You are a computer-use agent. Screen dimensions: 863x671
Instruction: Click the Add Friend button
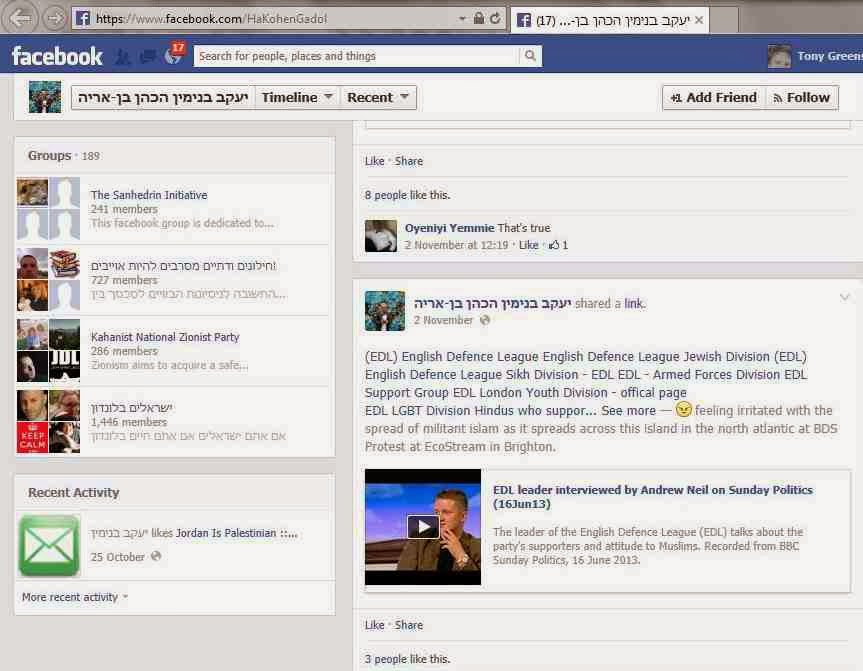713,97
